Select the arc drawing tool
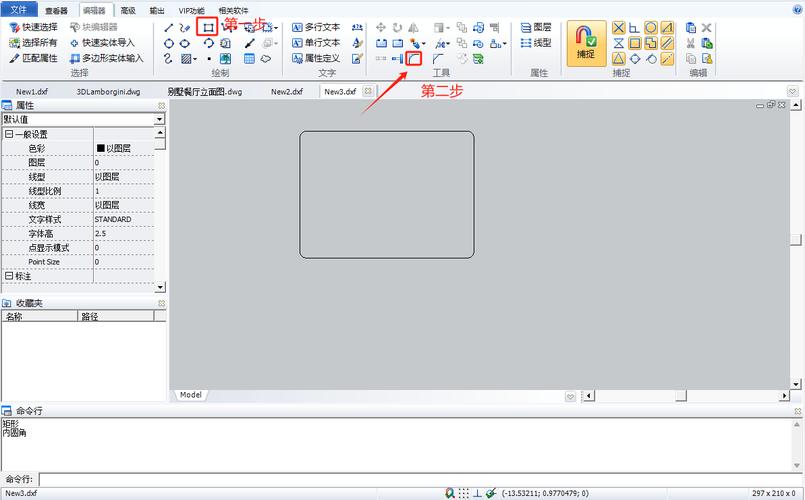Image resolution: width=805 pixels, height=500 pixels. [208, 44]
